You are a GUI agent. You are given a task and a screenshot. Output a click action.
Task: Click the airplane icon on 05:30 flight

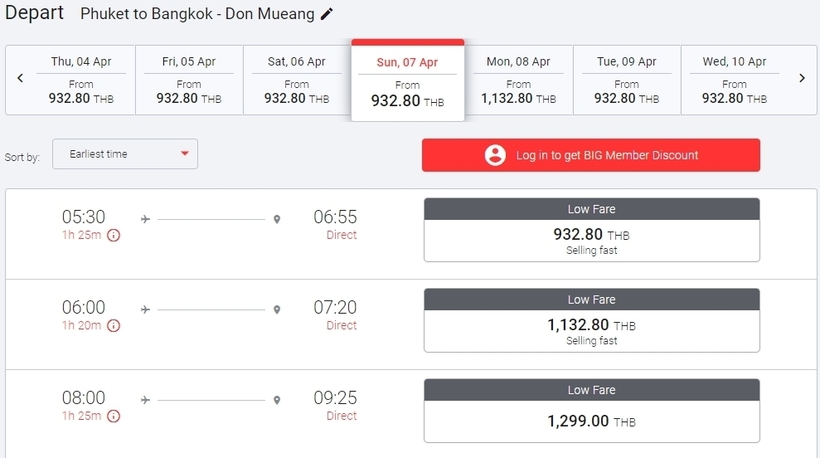click(x=145, y=219)
